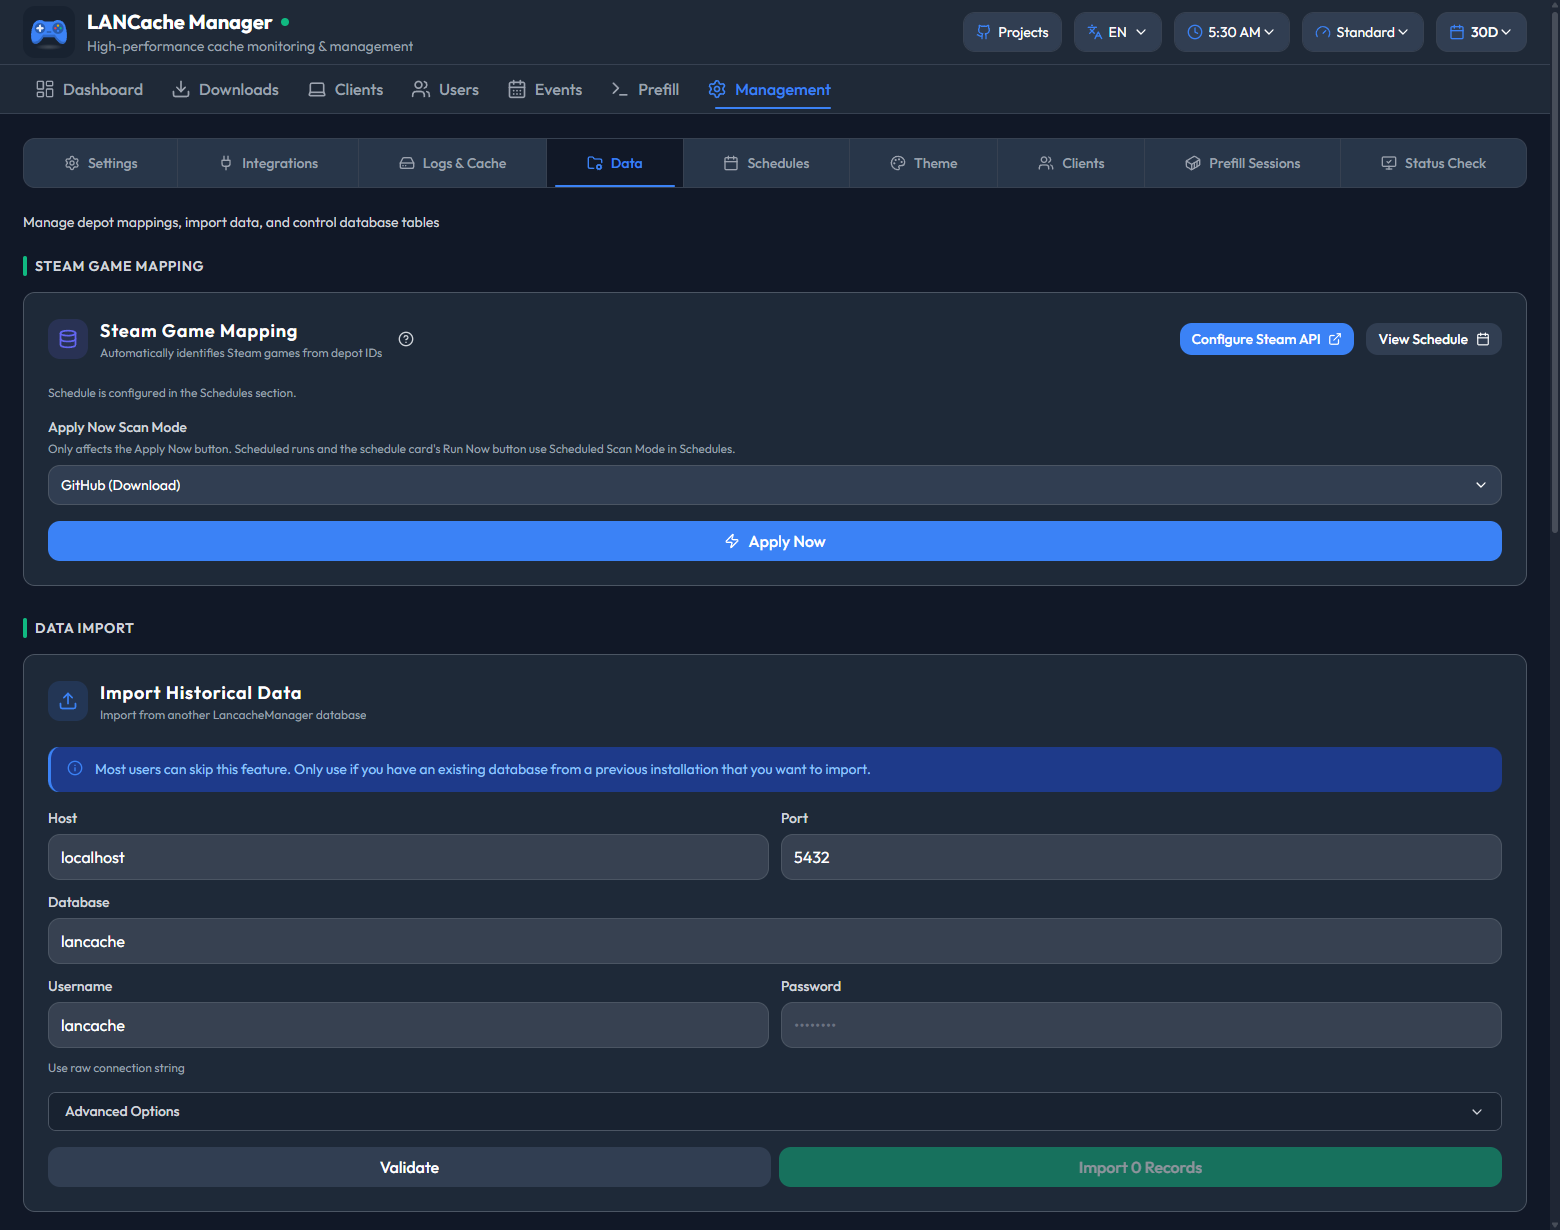The height and width of the screenshot is (1230, 1560).
Task: Click Configure Steam API button
Action: (1266, 339)
